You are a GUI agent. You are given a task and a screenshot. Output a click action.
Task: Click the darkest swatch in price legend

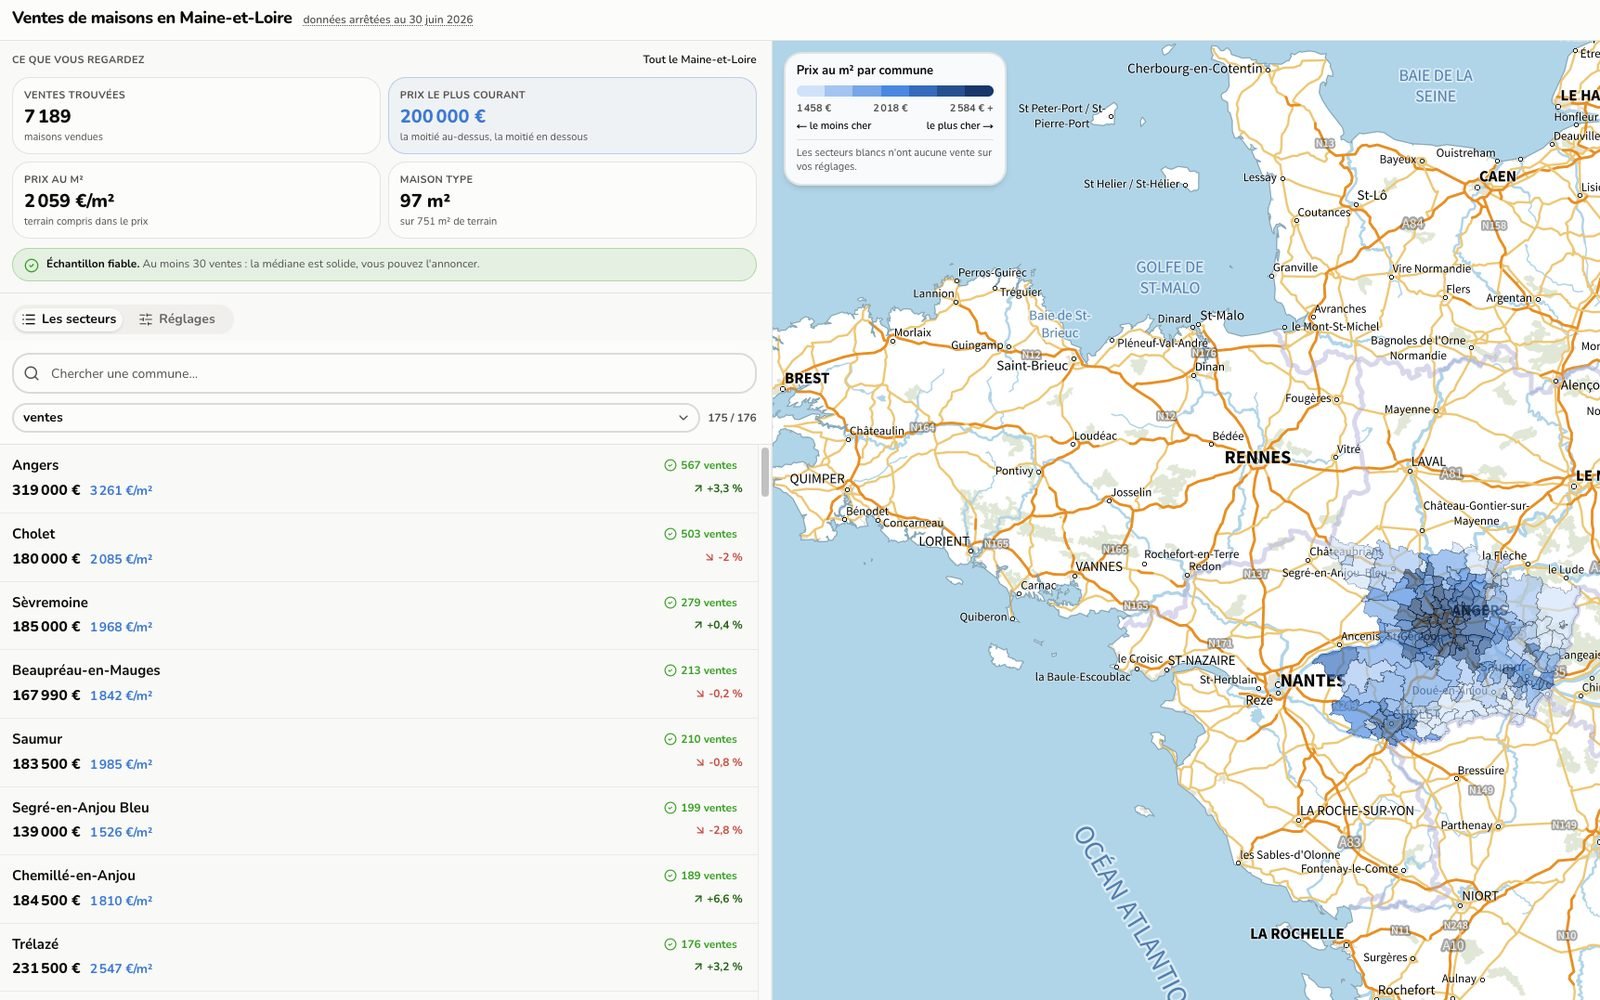pos(979,91)
